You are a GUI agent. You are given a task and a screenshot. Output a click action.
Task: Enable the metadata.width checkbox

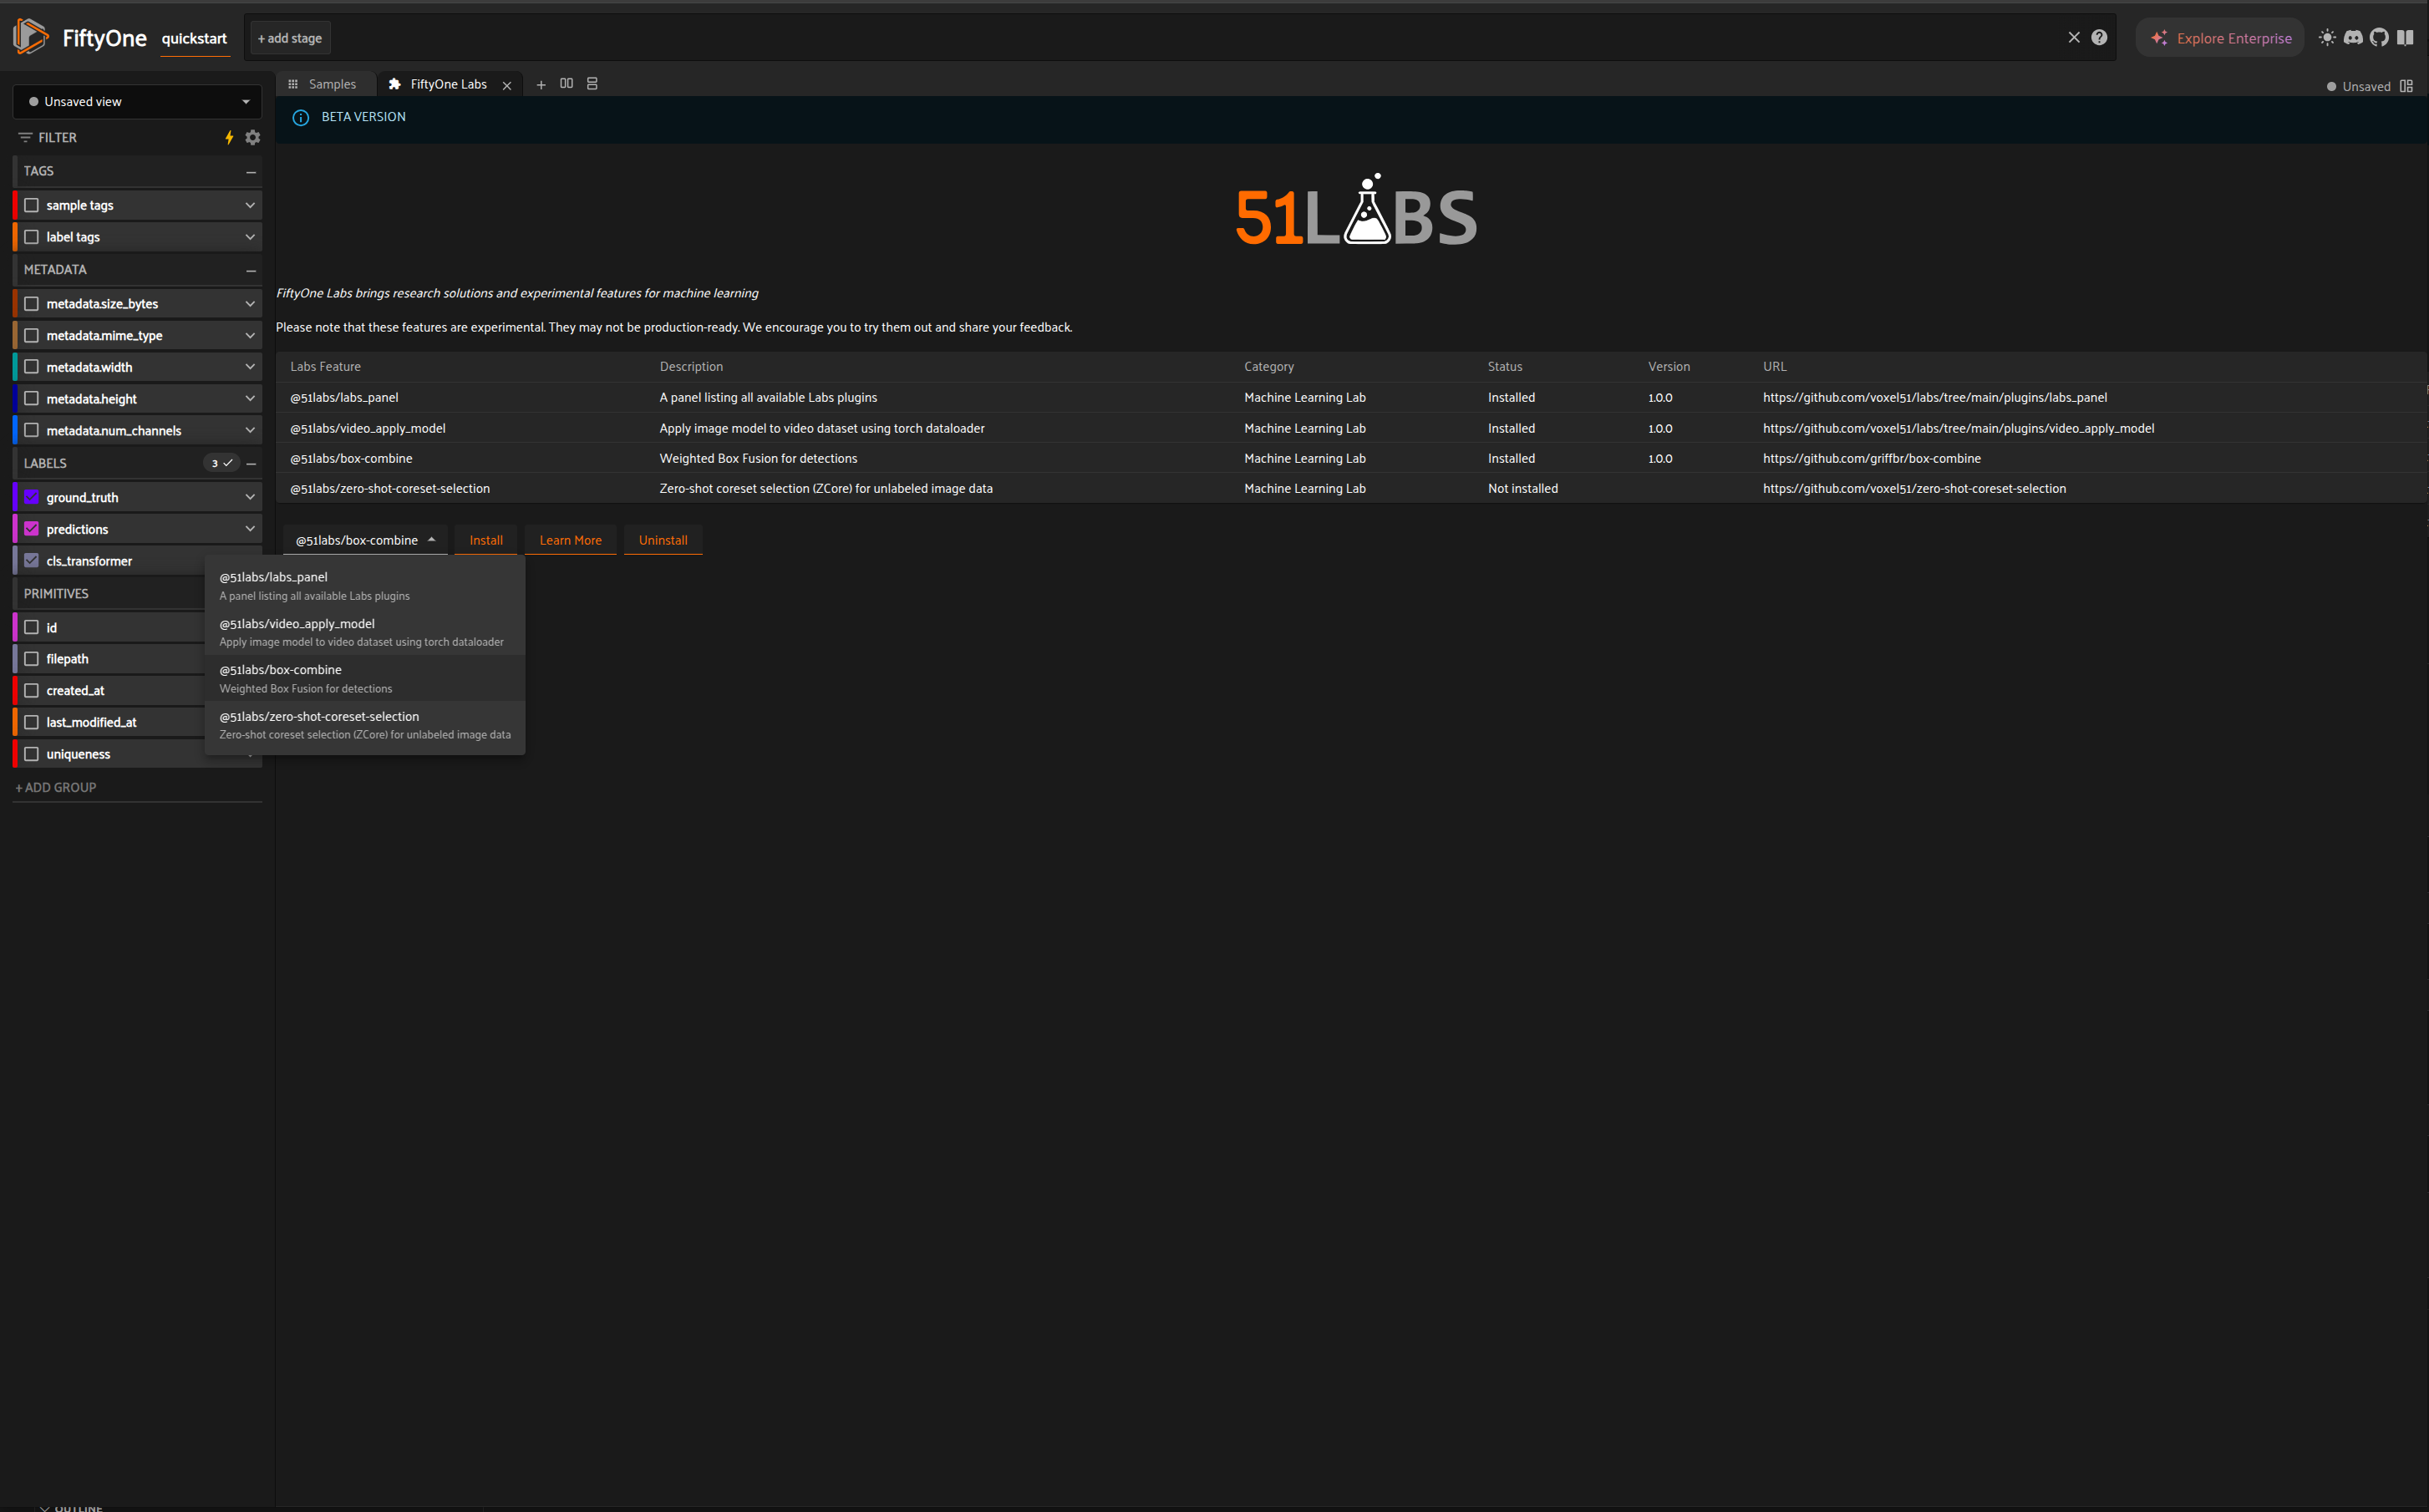coord(32,367)
